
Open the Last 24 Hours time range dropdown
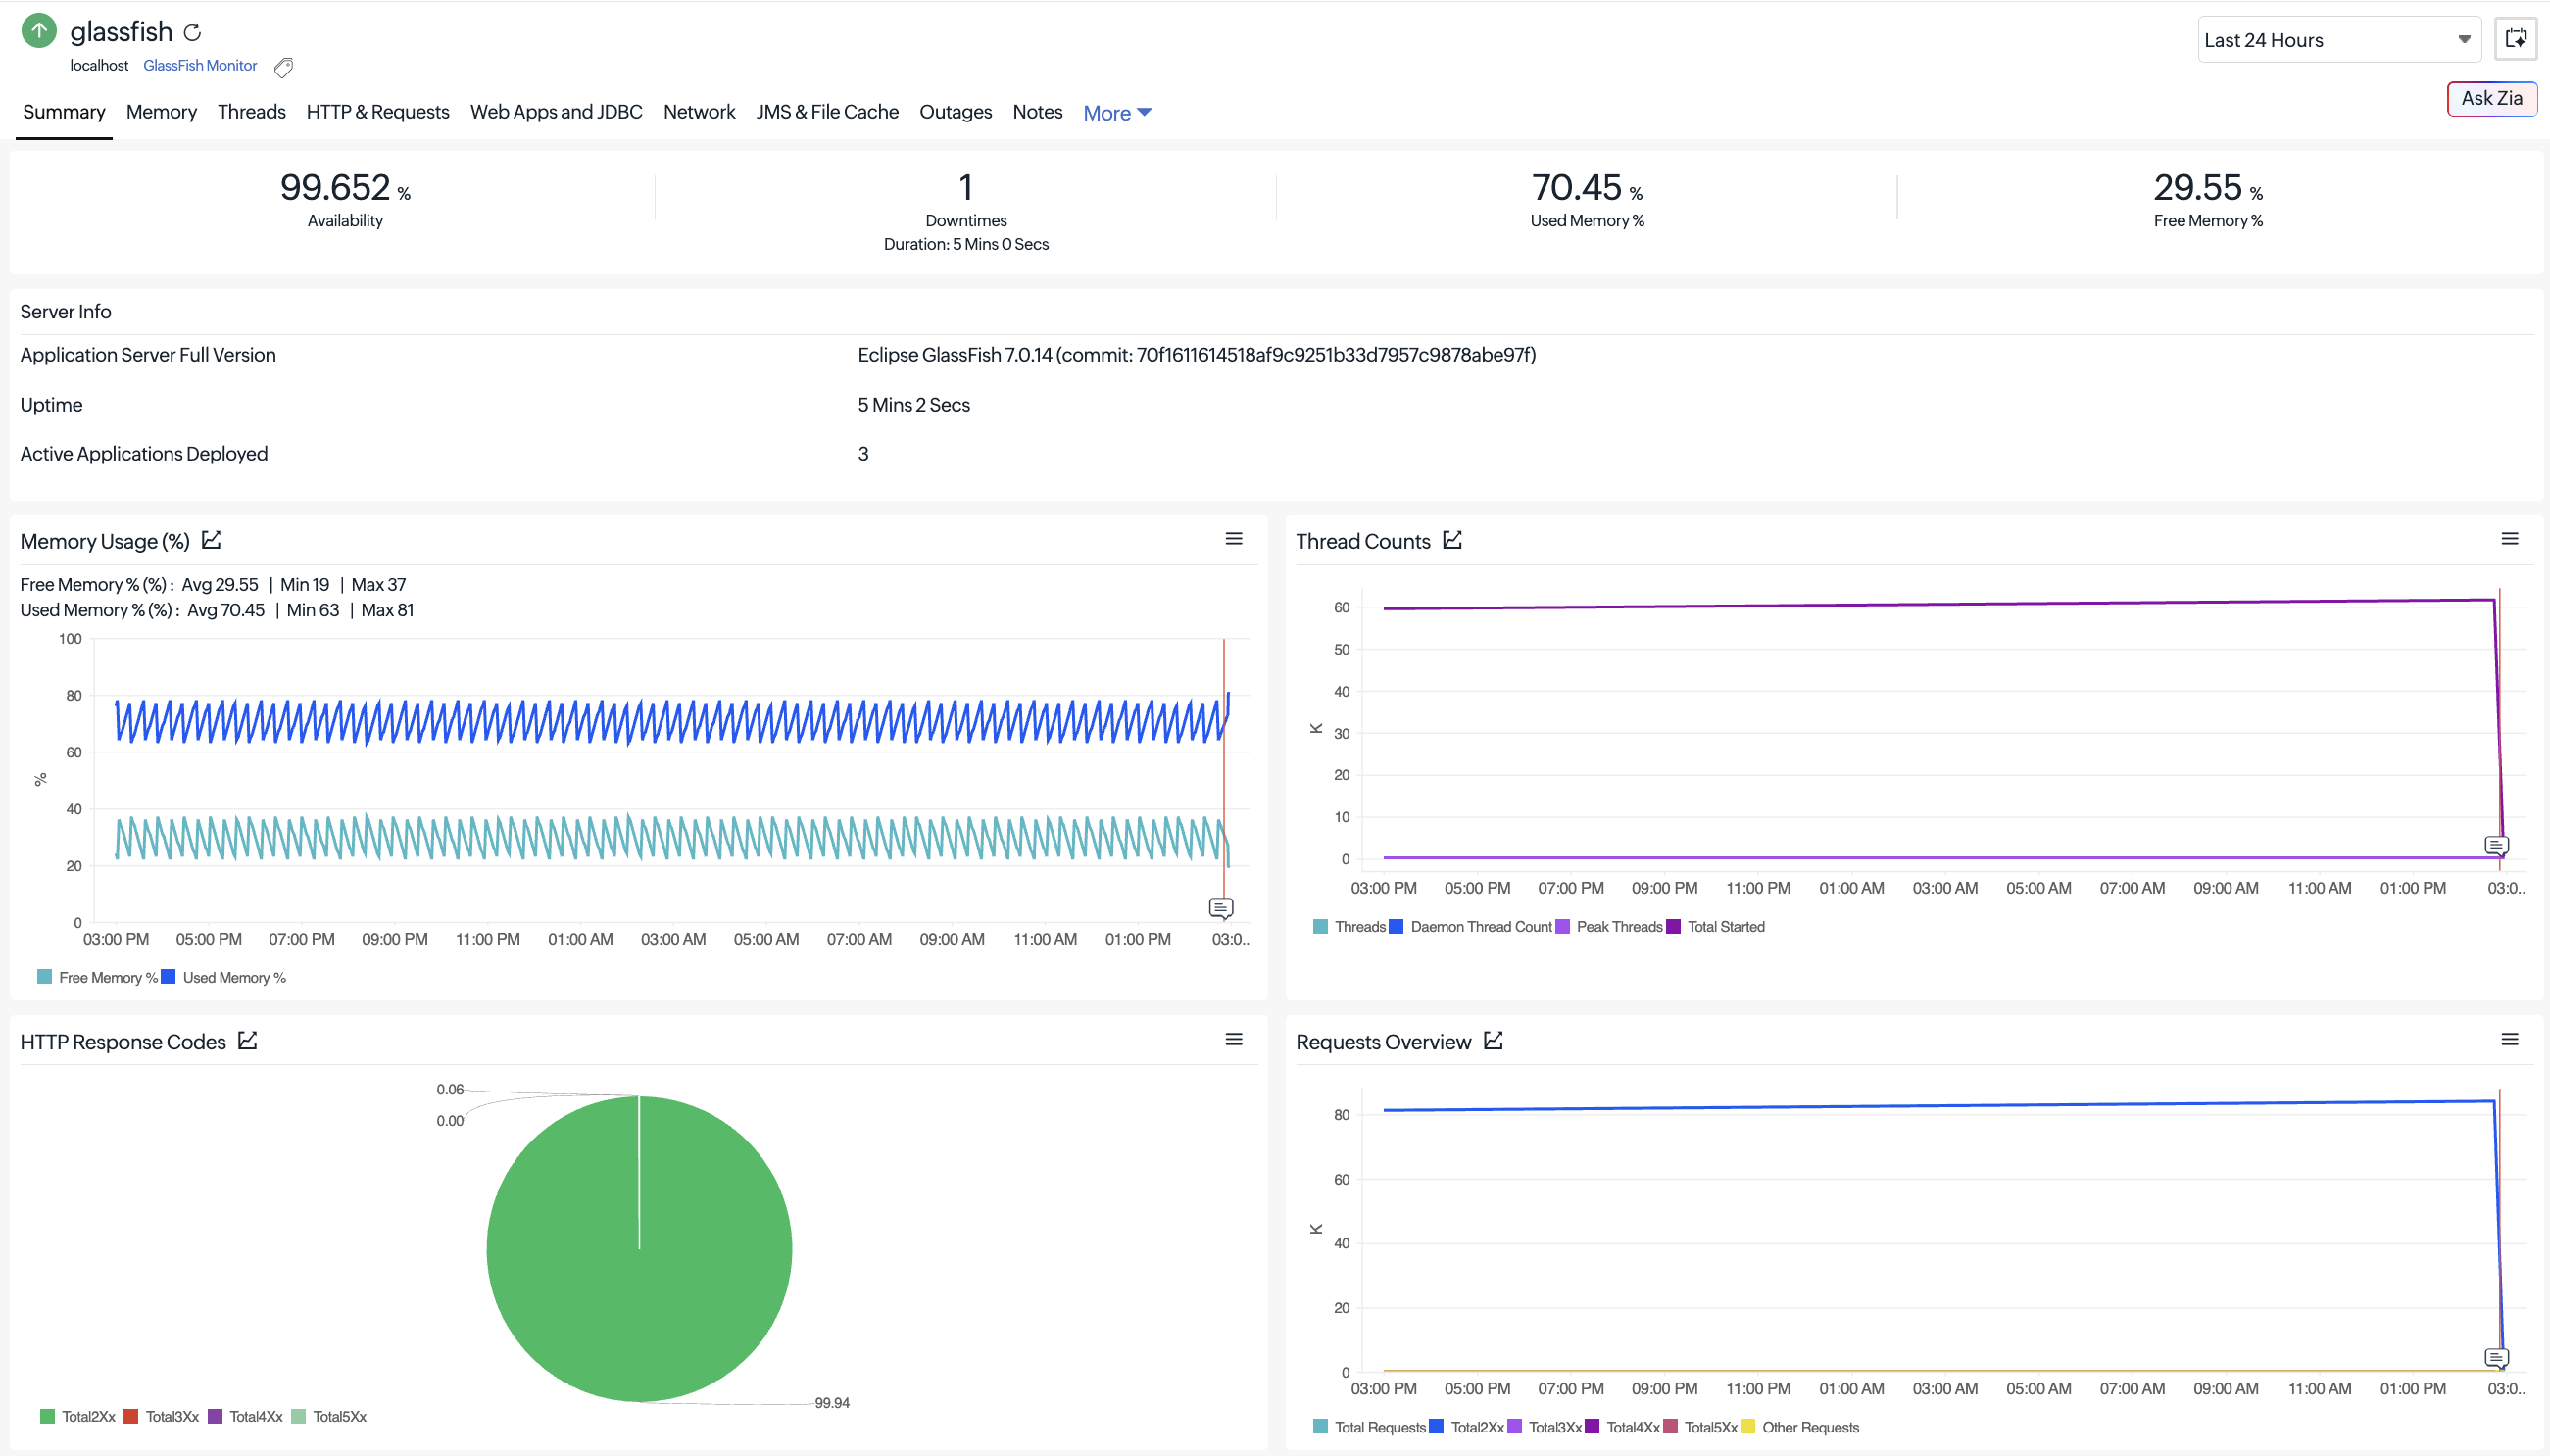pyautogui.click(x=2338, y=40)
